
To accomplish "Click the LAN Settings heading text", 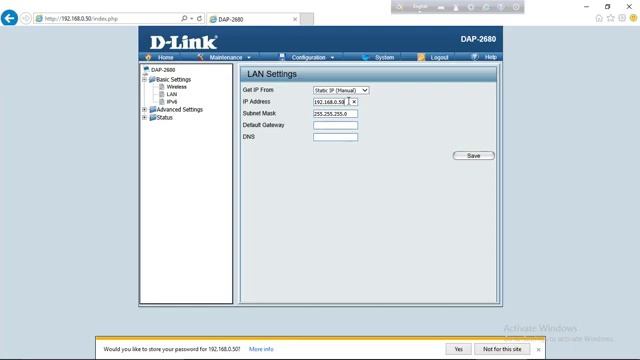I will tap(272, 74).
